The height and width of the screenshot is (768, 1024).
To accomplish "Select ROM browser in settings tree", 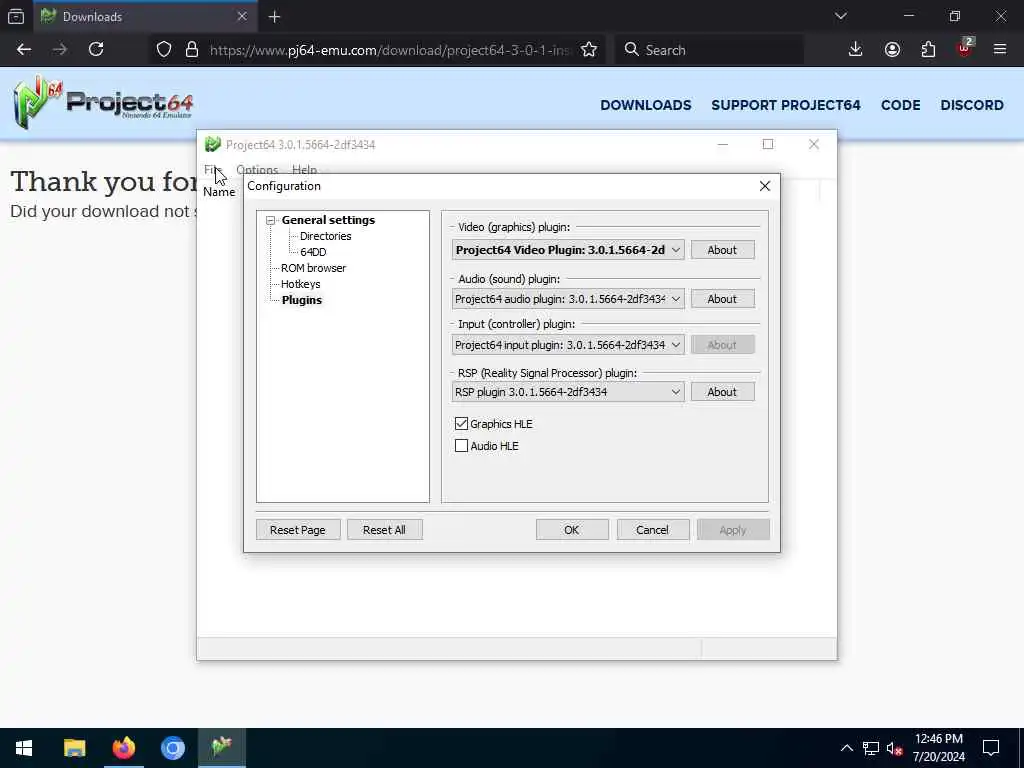I will point(313,268).
